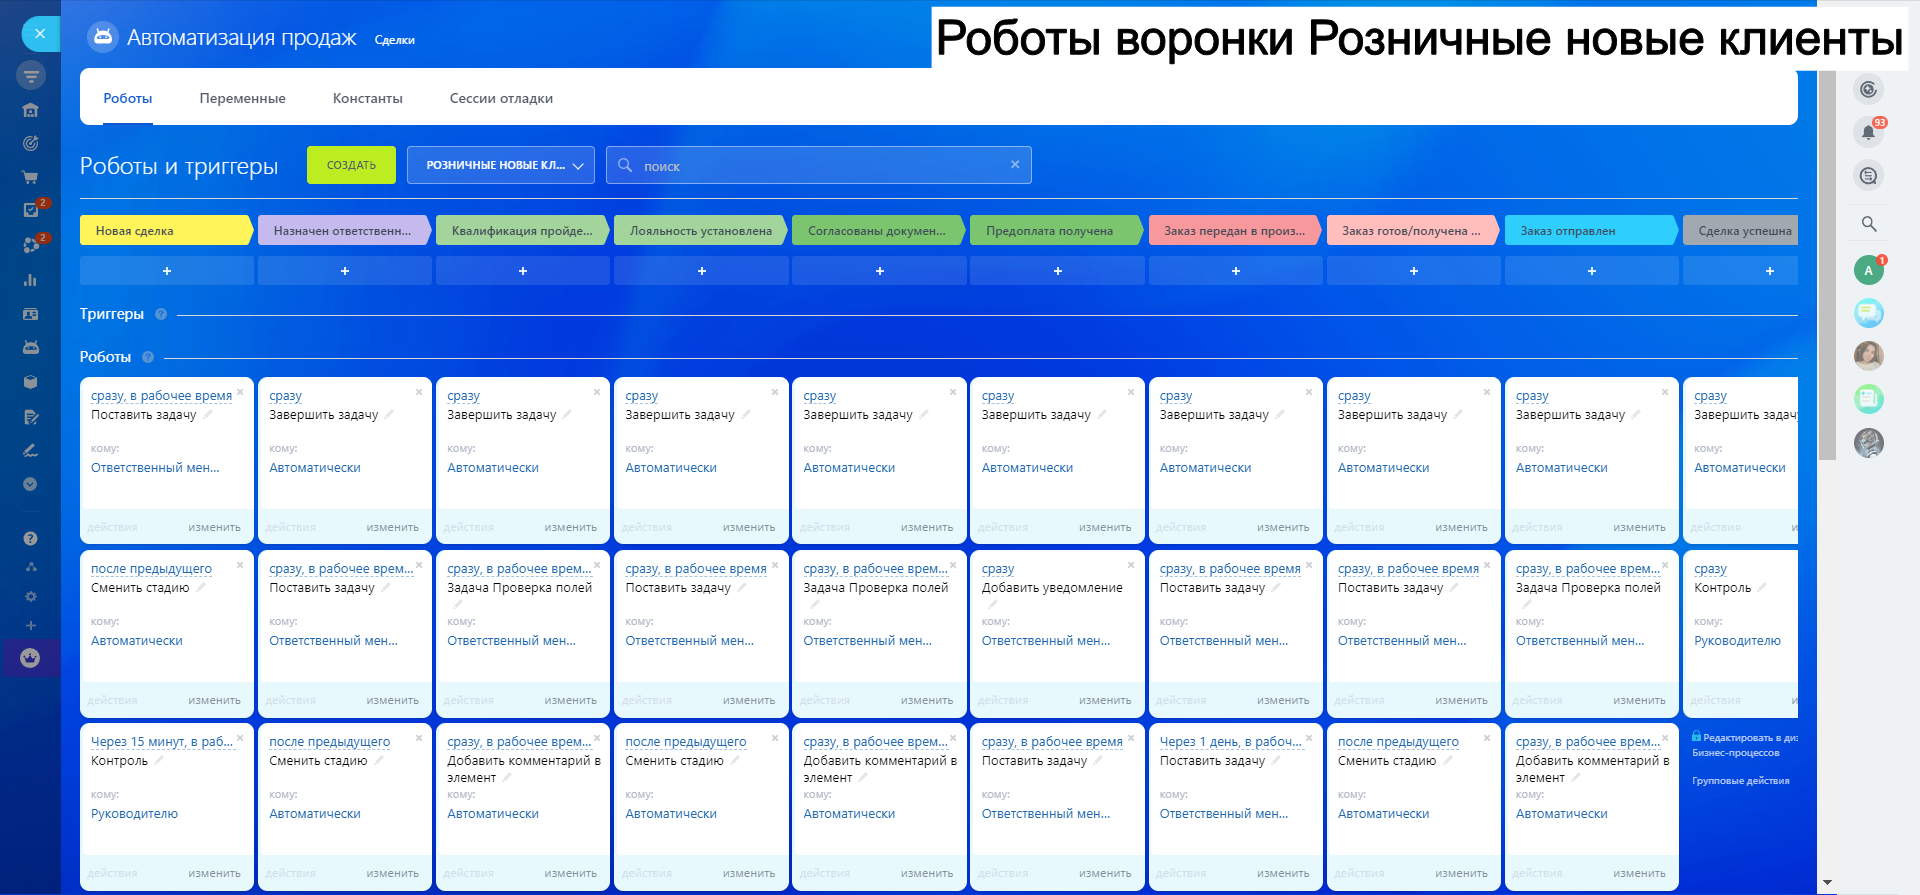Click изменить on the 'Через 15 минут' Контроль robot

pos(214,874)
